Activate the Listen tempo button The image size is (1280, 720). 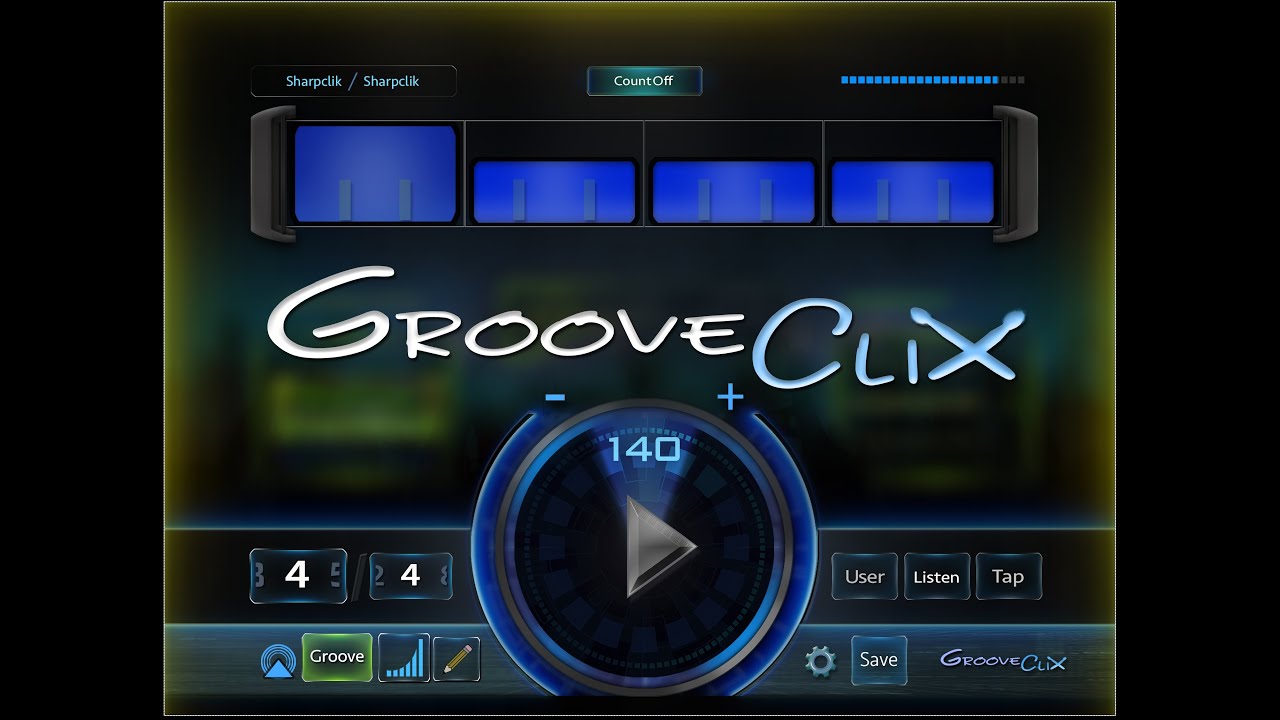(937, 577)
